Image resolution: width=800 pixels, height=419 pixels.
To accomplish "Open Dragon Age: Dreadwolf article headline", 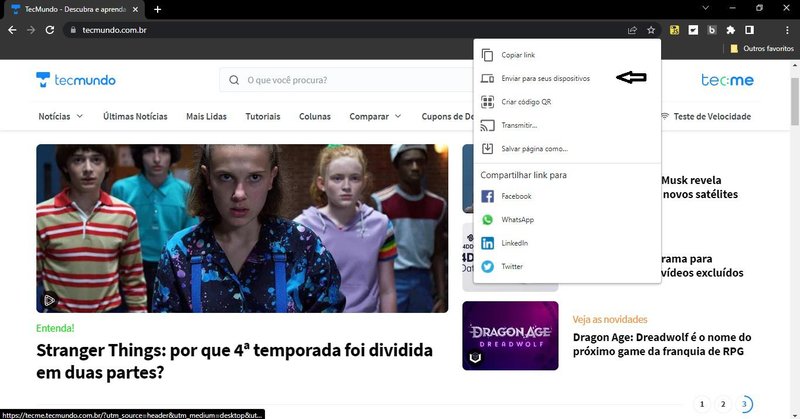I will (662, 344).
